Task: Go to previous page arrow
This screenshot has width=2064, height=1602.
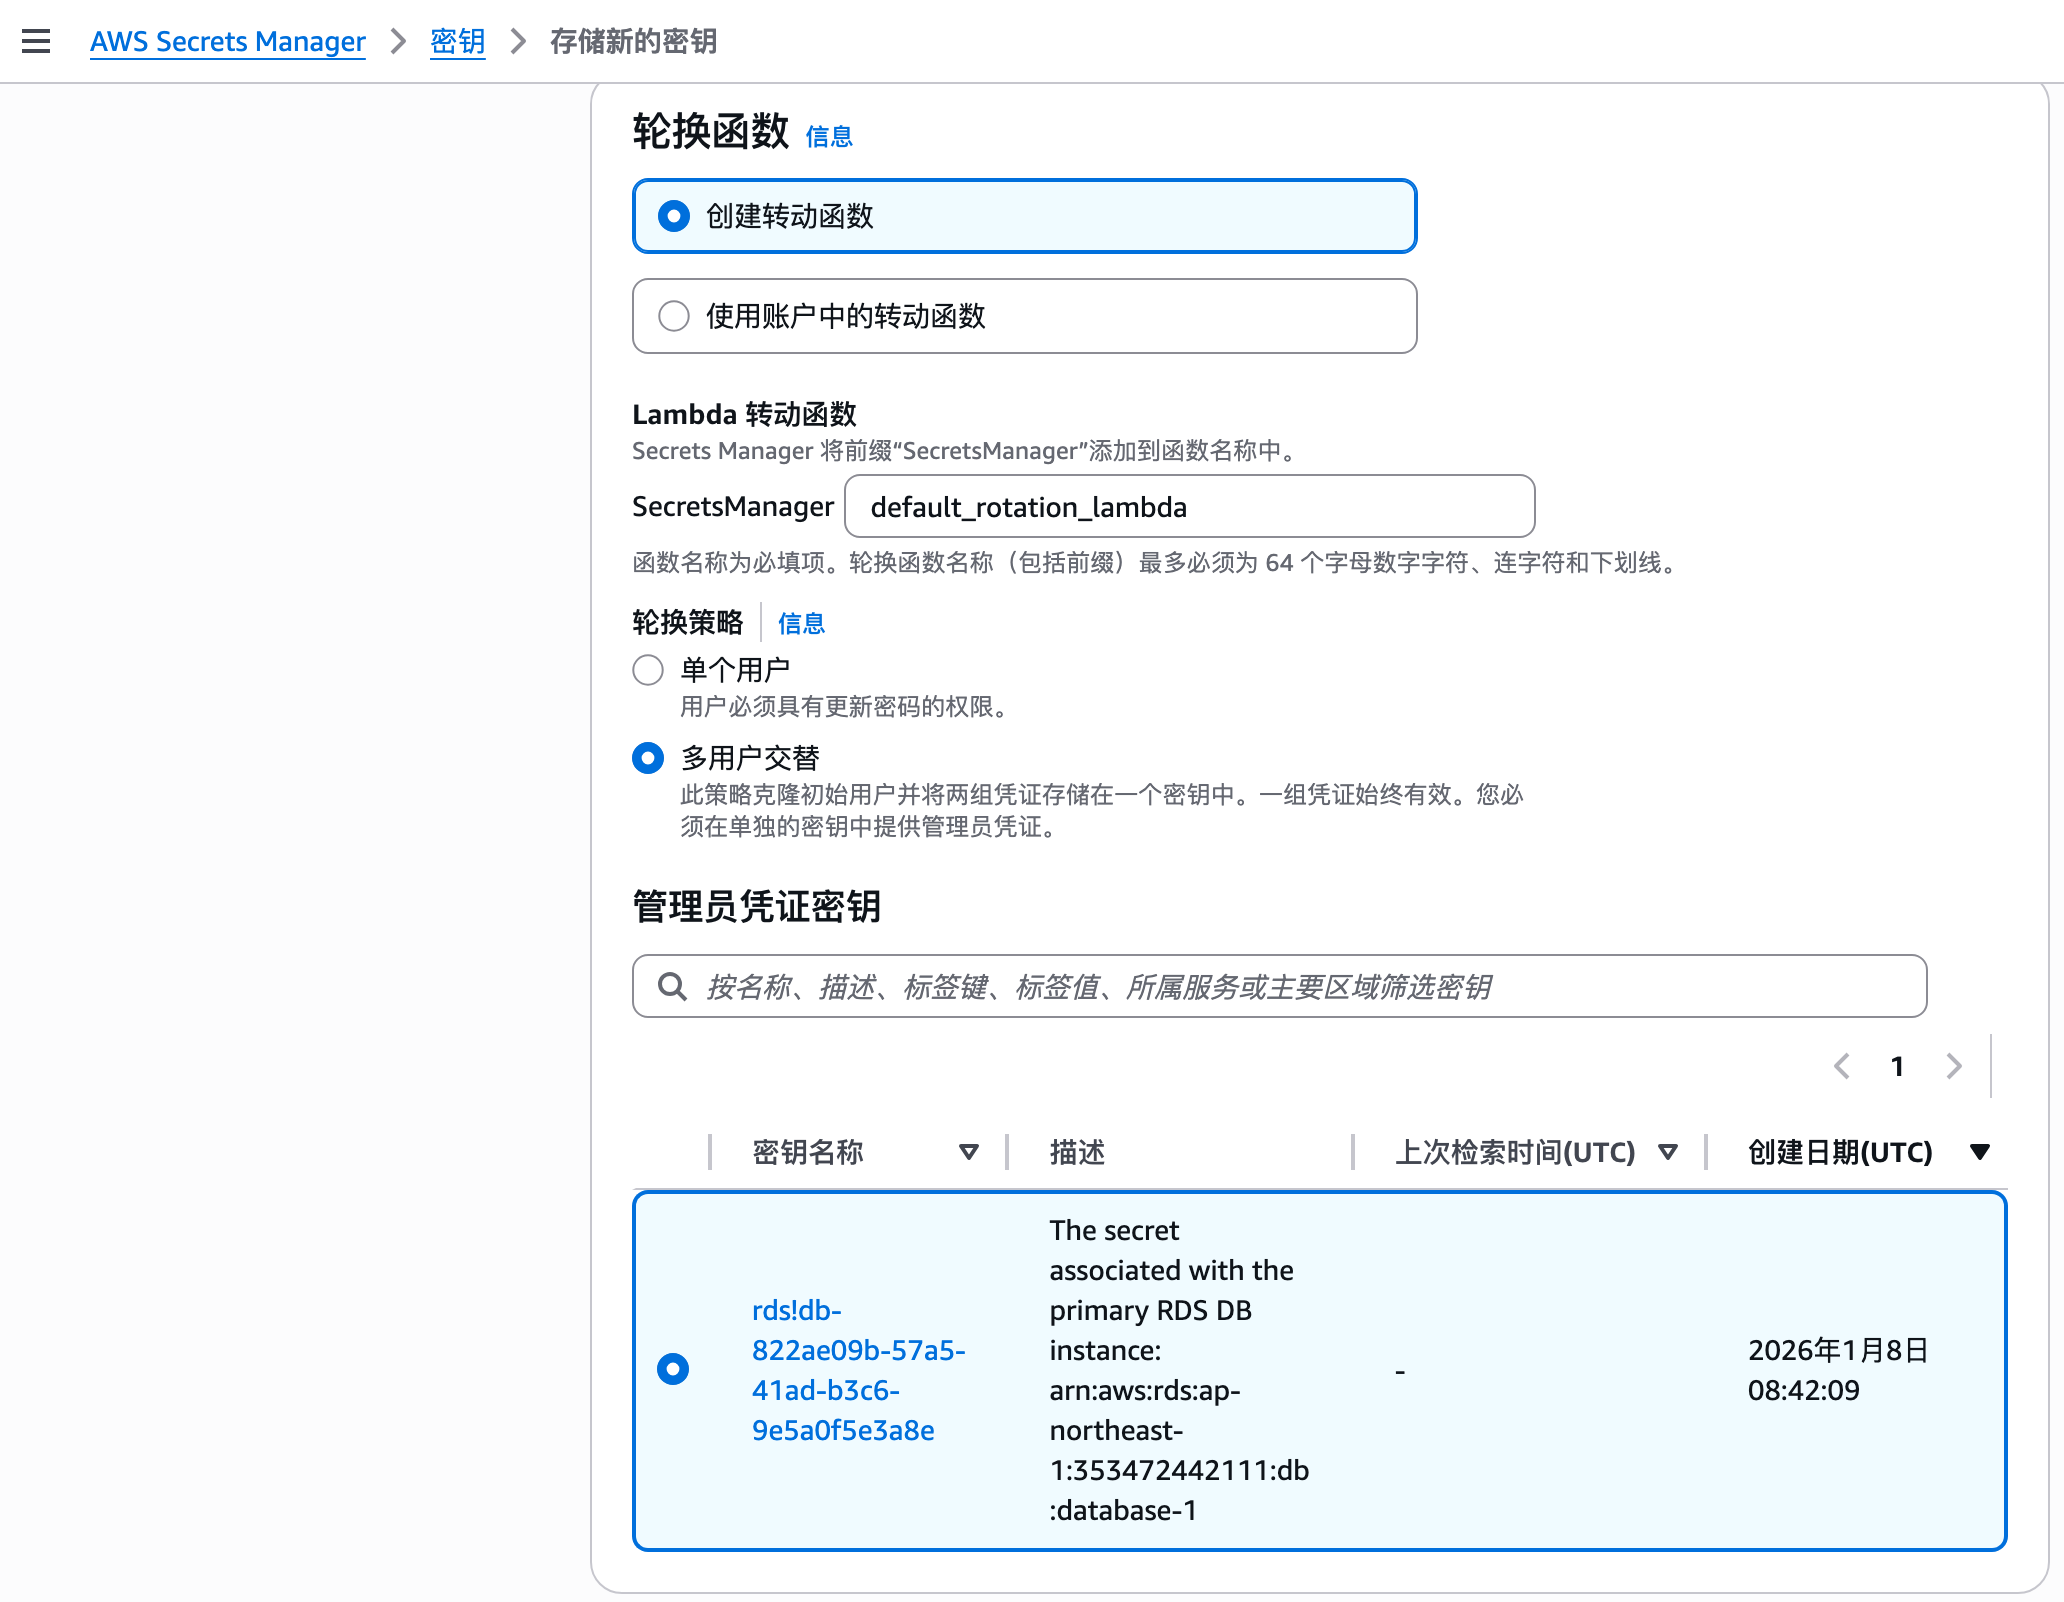Action: (x=1842, y=1066)
